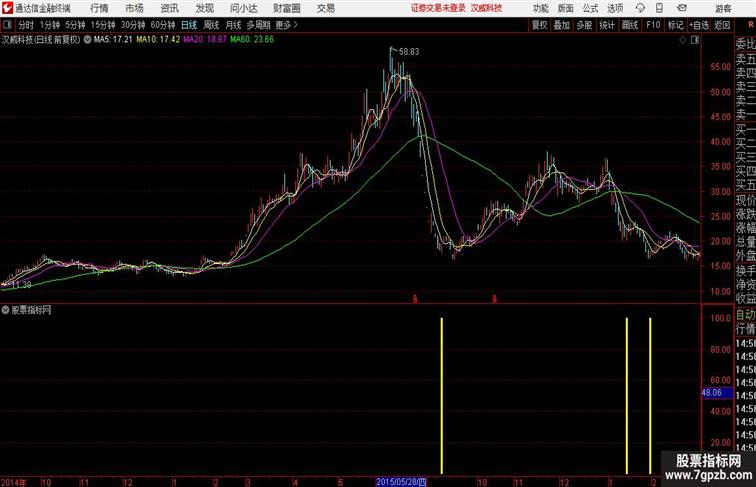Switch to 多周期 view
The height and width of the screenshot is (487, 756).
point(258,25)
